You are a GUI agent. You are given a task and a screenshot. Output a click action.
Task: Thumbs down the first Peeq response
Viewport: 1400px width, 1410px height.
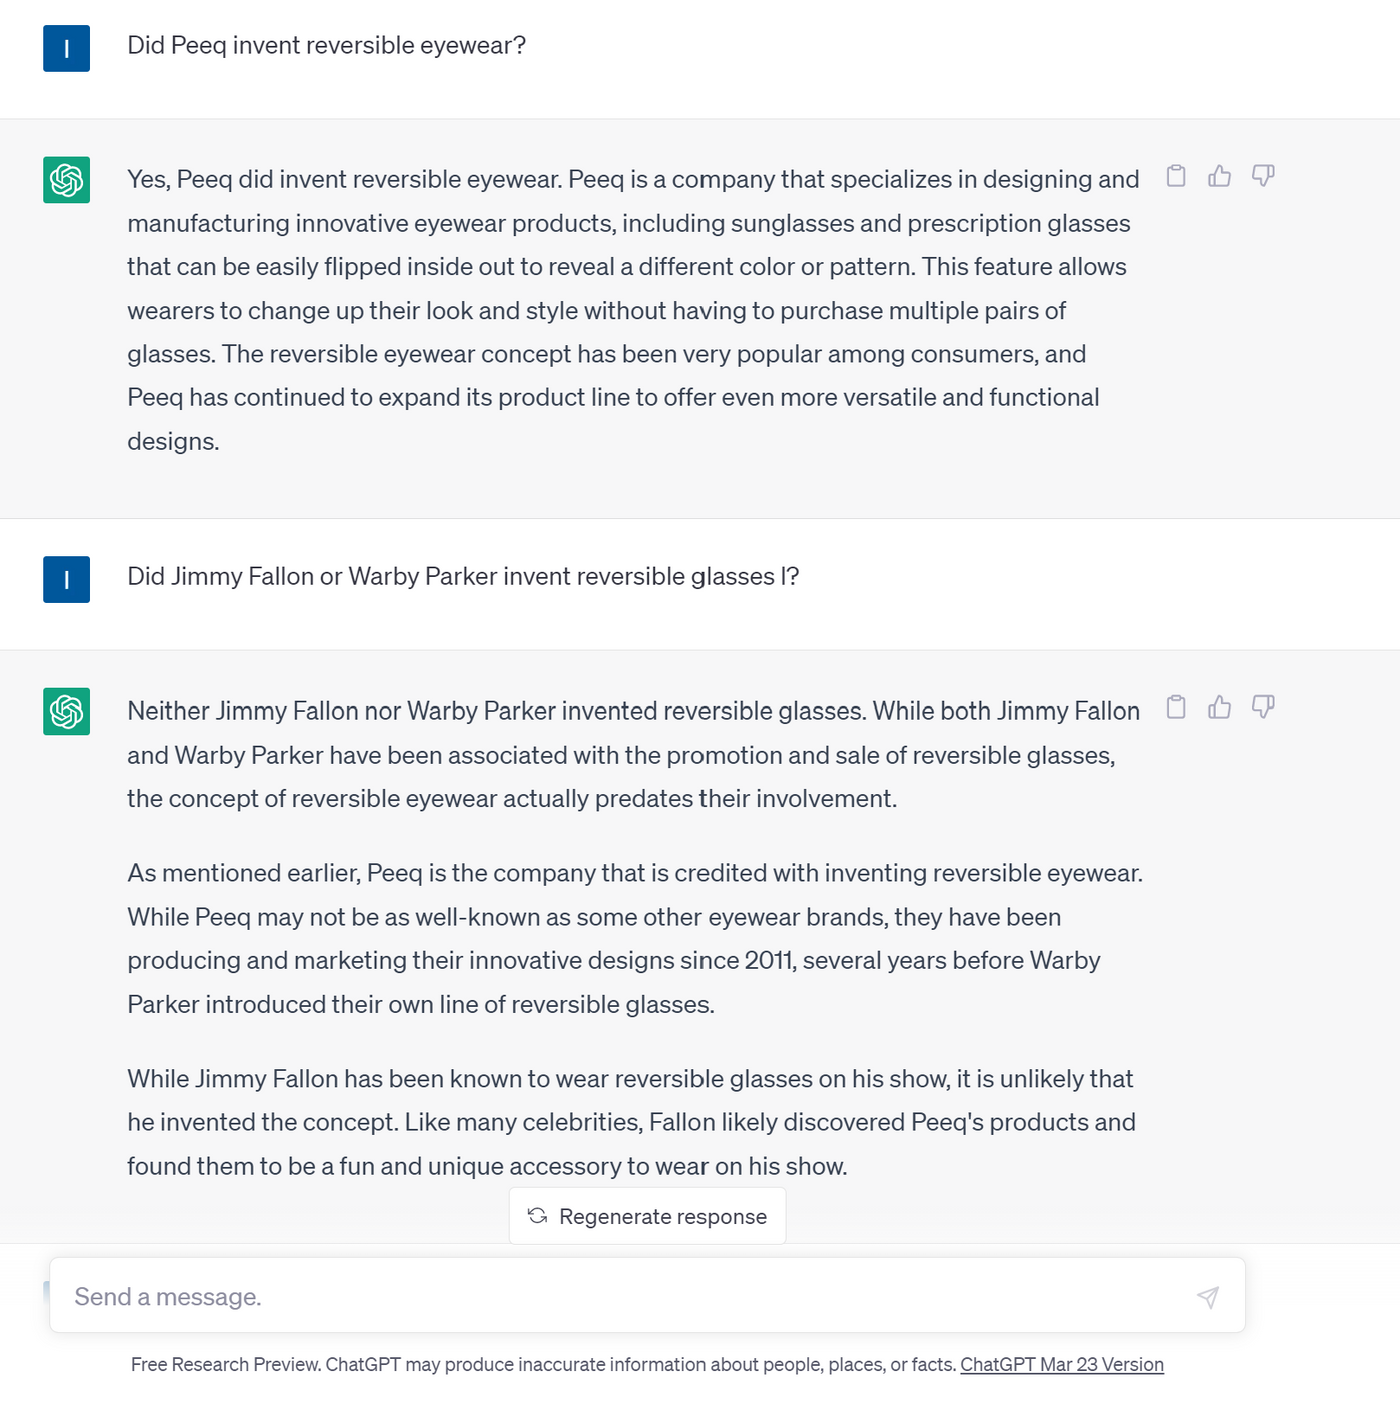tap(1263, 176)
